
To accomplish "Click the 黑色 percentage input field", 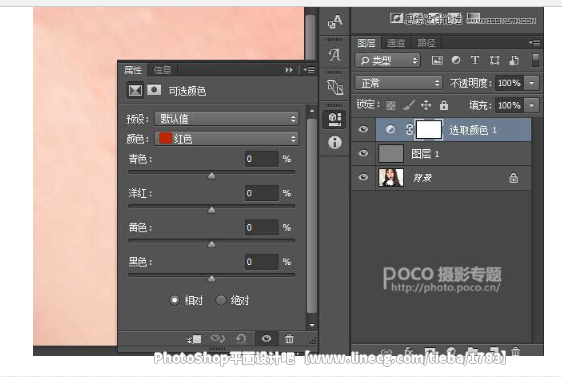I will (262, 262).
